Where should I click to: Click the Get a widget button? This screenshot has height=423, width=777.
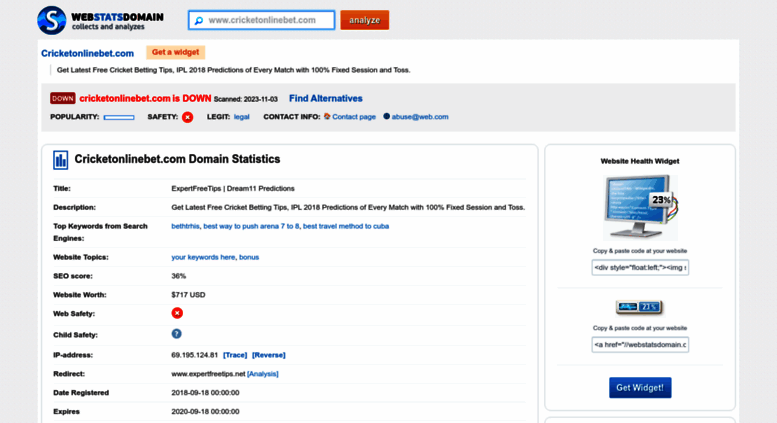tap(175, 52)
